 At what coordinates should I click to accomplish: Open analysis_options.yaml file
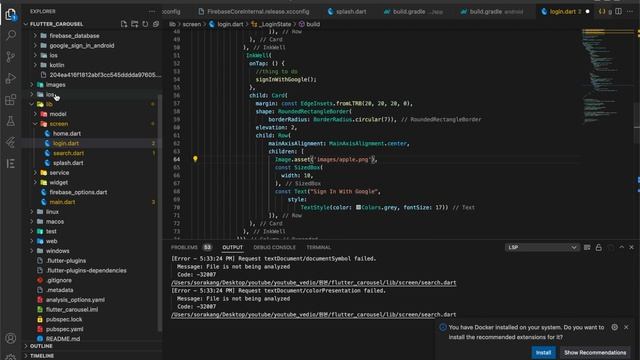tap(75, 300)
